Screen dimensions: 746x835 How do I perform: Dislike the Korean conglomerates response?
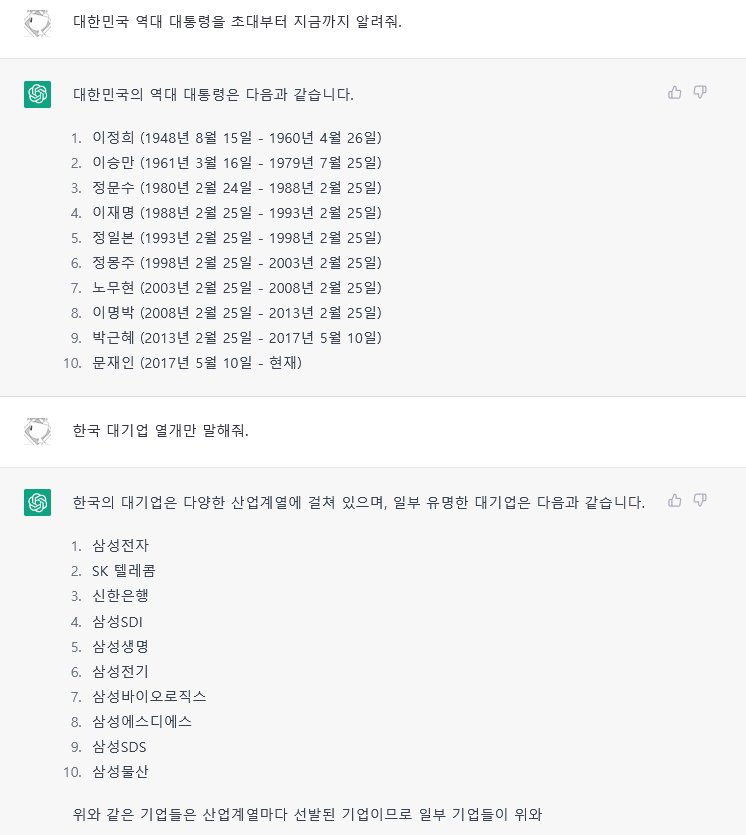point(700,500)
